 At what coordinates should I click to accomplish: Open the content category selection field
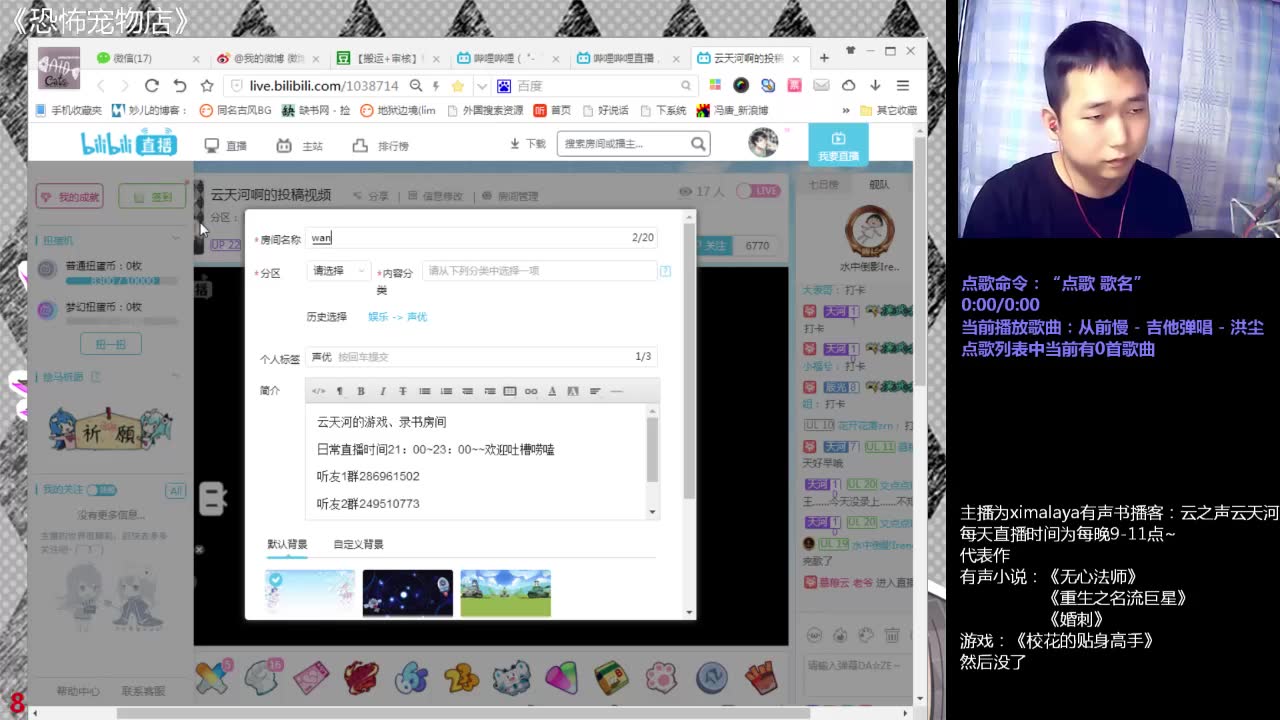[538, 271]
